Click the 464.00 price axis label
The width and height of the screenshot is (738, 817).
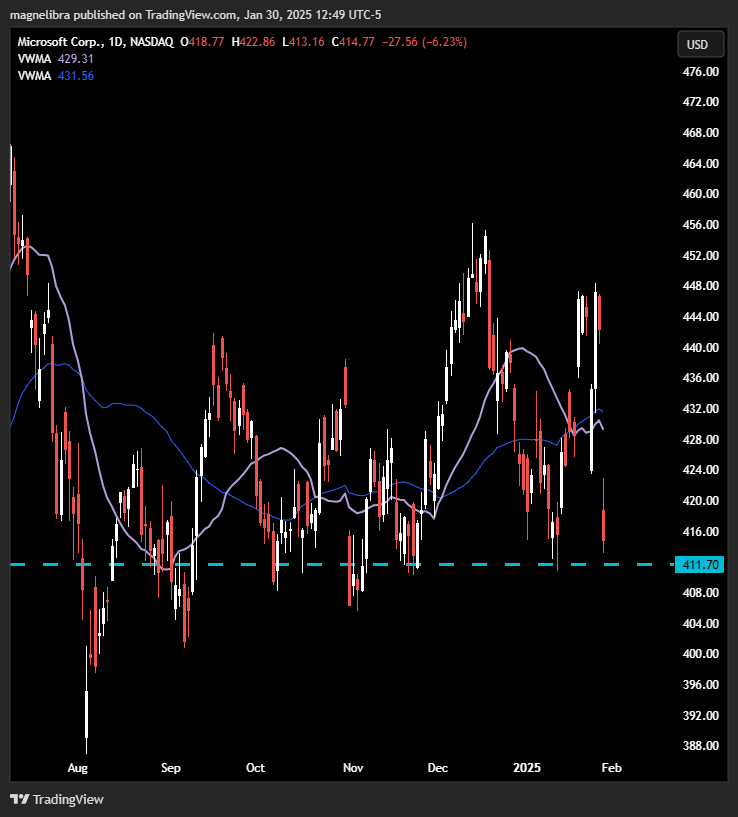[x=700, y=163]
